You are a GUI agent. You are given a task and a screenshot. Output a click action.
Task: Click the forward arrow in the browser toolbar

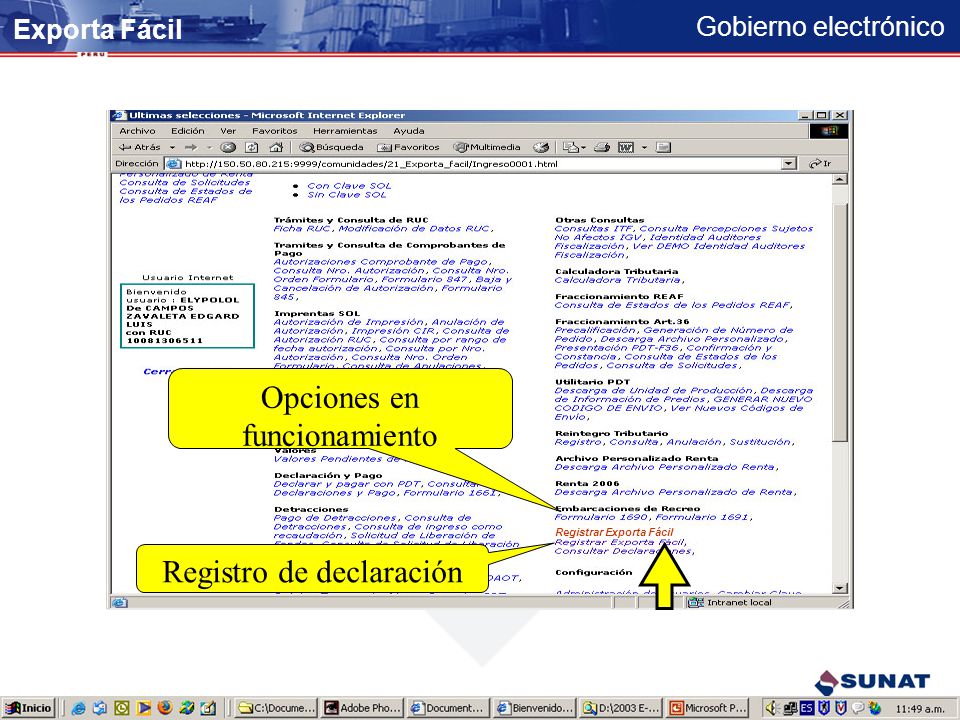click(x=191, y=148)
